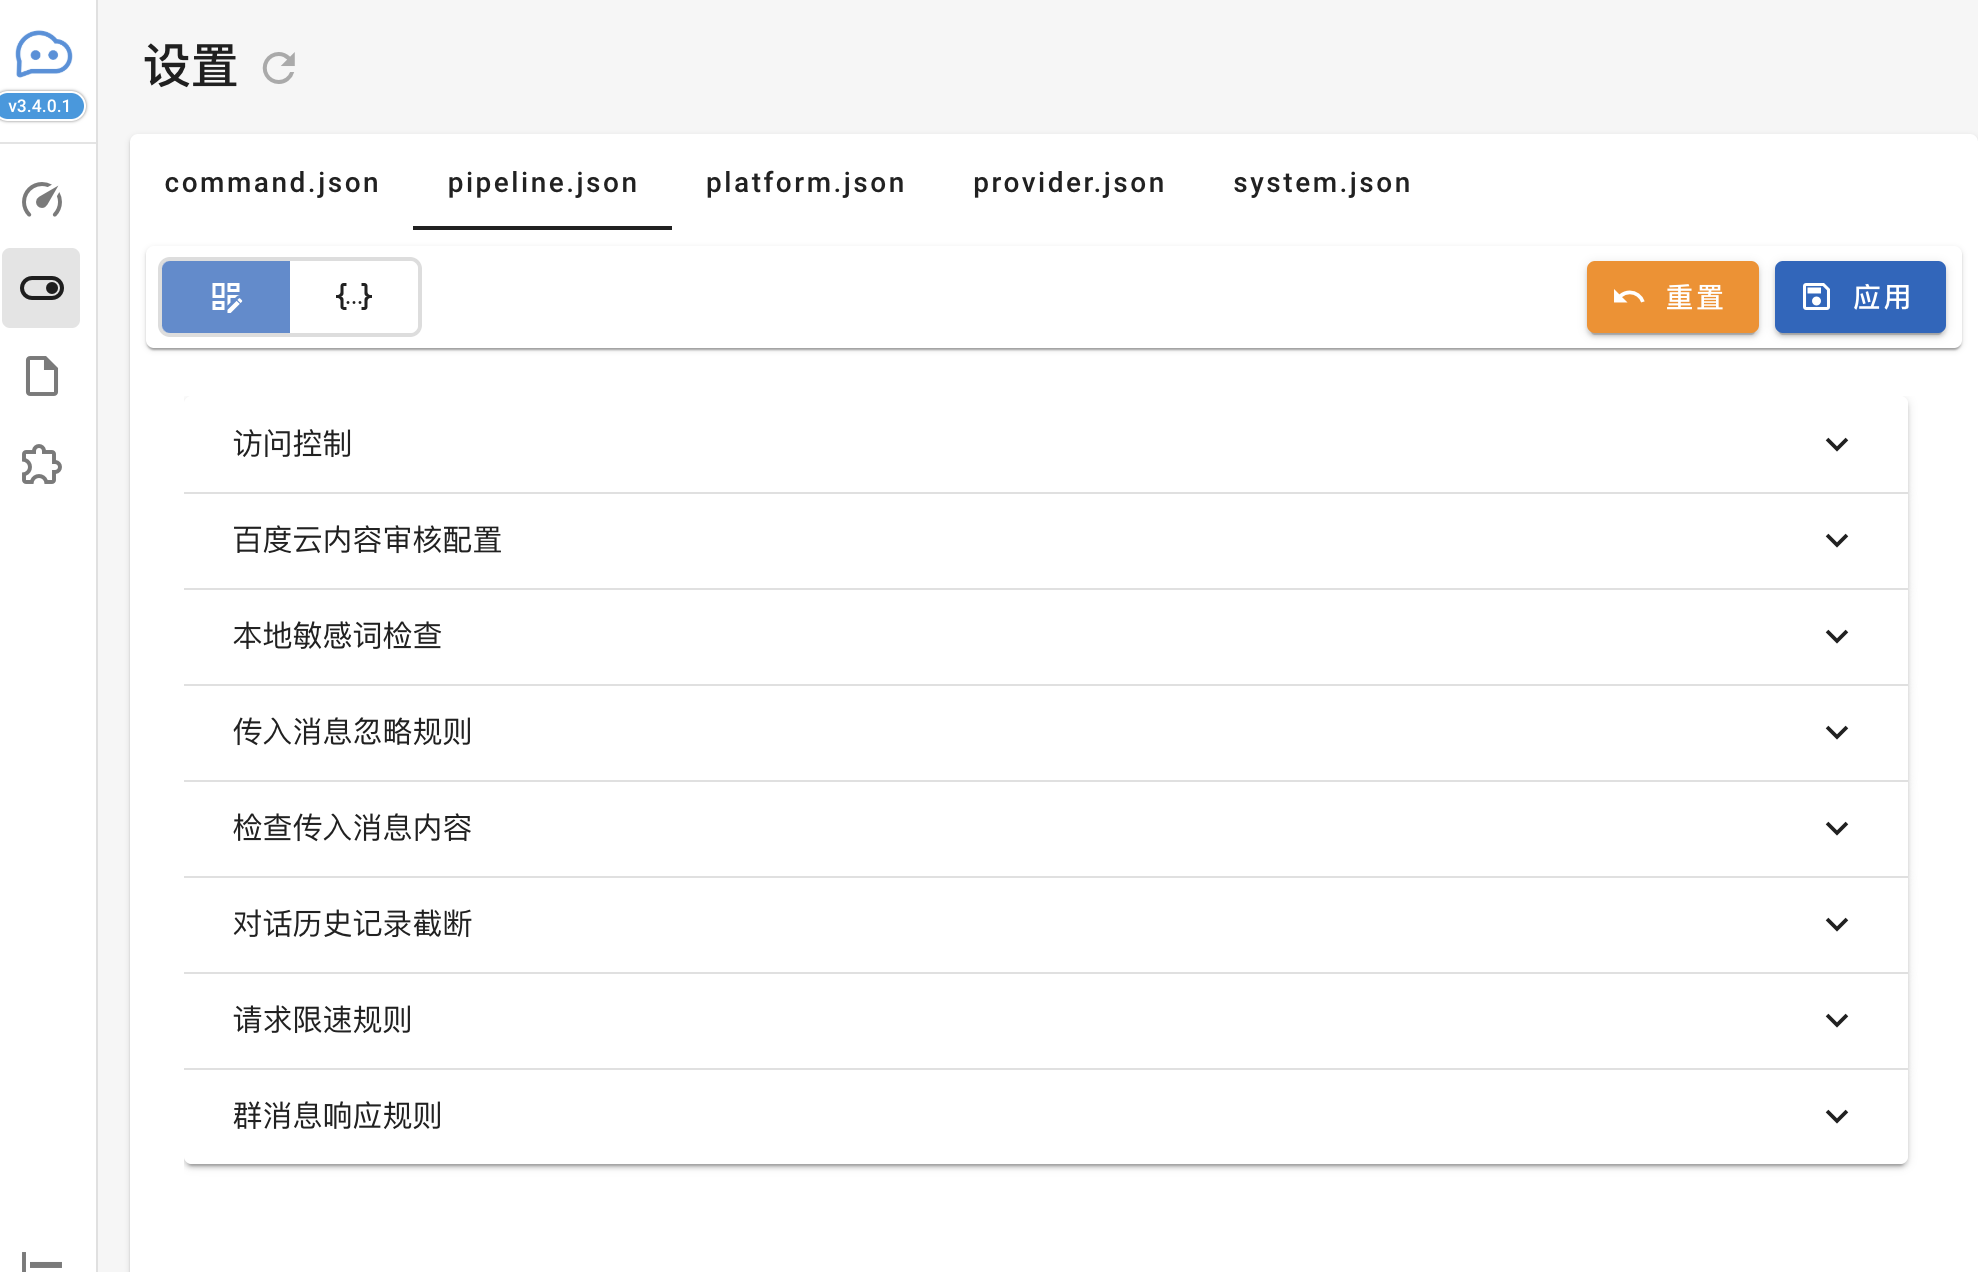The height and width of the screenshot is (1272, 1978).
Task: Switch to visual form editor view
Action: (x=226, y=297)
